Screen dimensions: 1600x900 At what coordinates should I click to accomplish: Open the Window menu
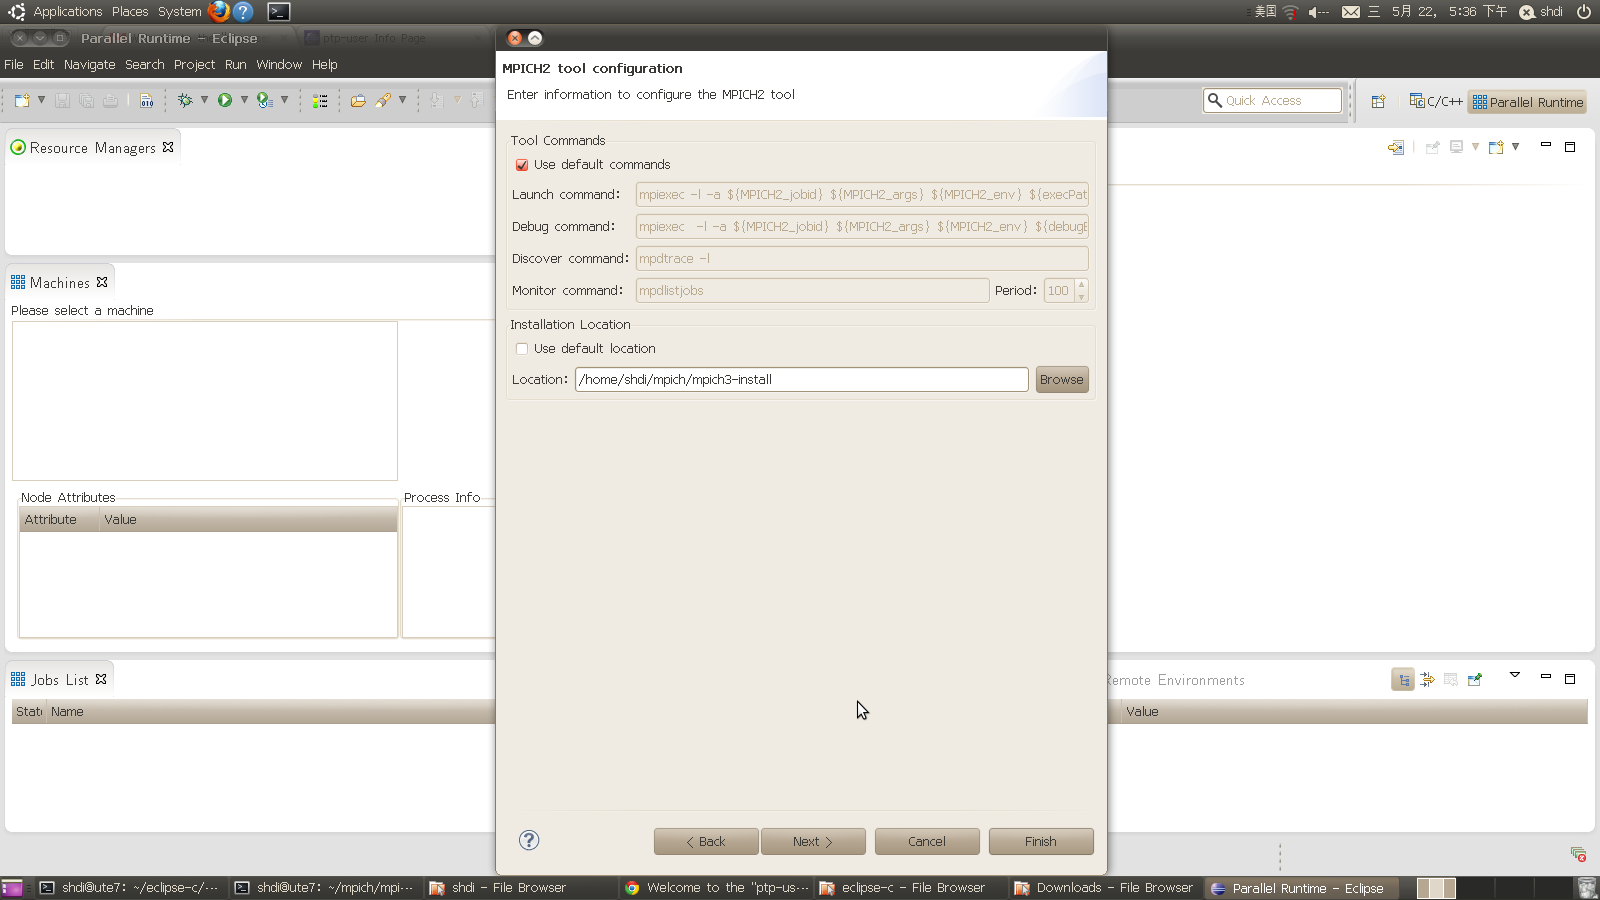coord(279,64)
